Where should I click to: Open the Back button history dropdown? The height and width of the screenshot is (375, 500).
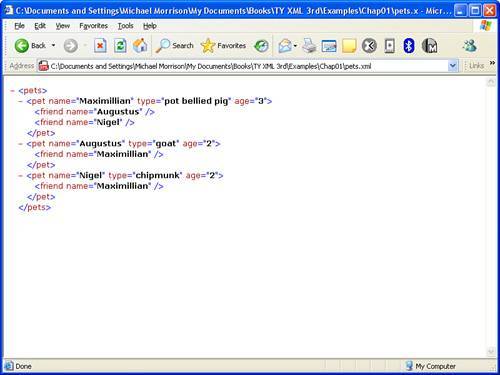(x=53, y=45)
